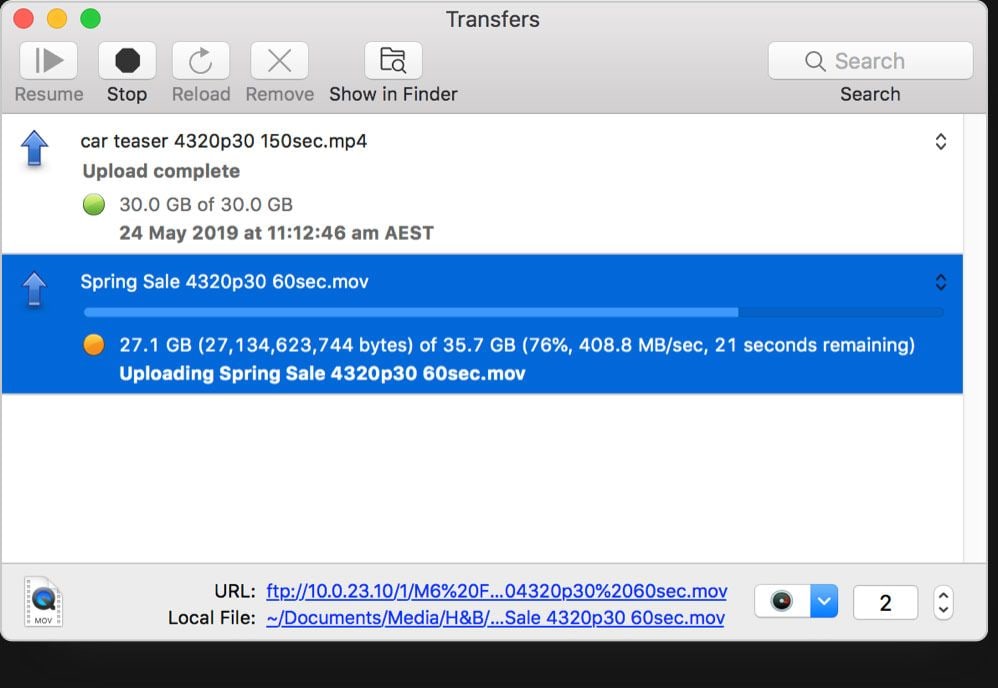The width and height of the screenshot is (998, 688).
Task: Click the 24 May 2019 timestamp text
Action: 276,232
